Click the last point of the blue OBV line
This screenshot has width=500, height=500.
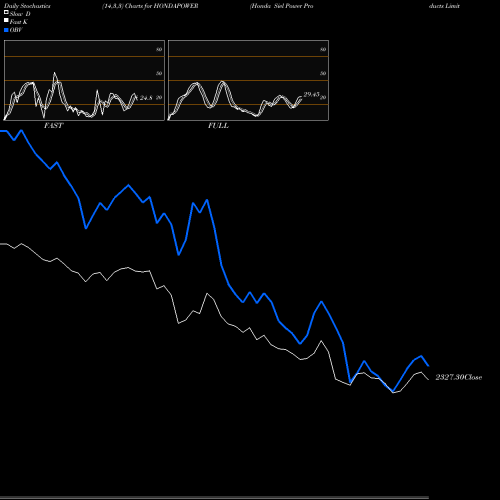pos(428,366)
